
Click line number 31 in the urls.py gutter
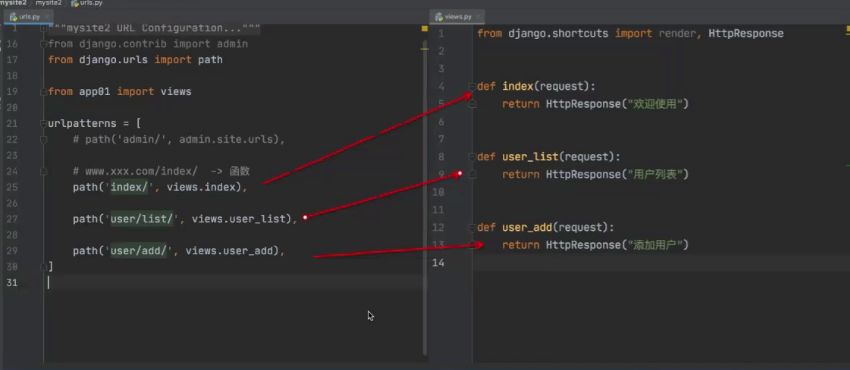pos(12,282)
